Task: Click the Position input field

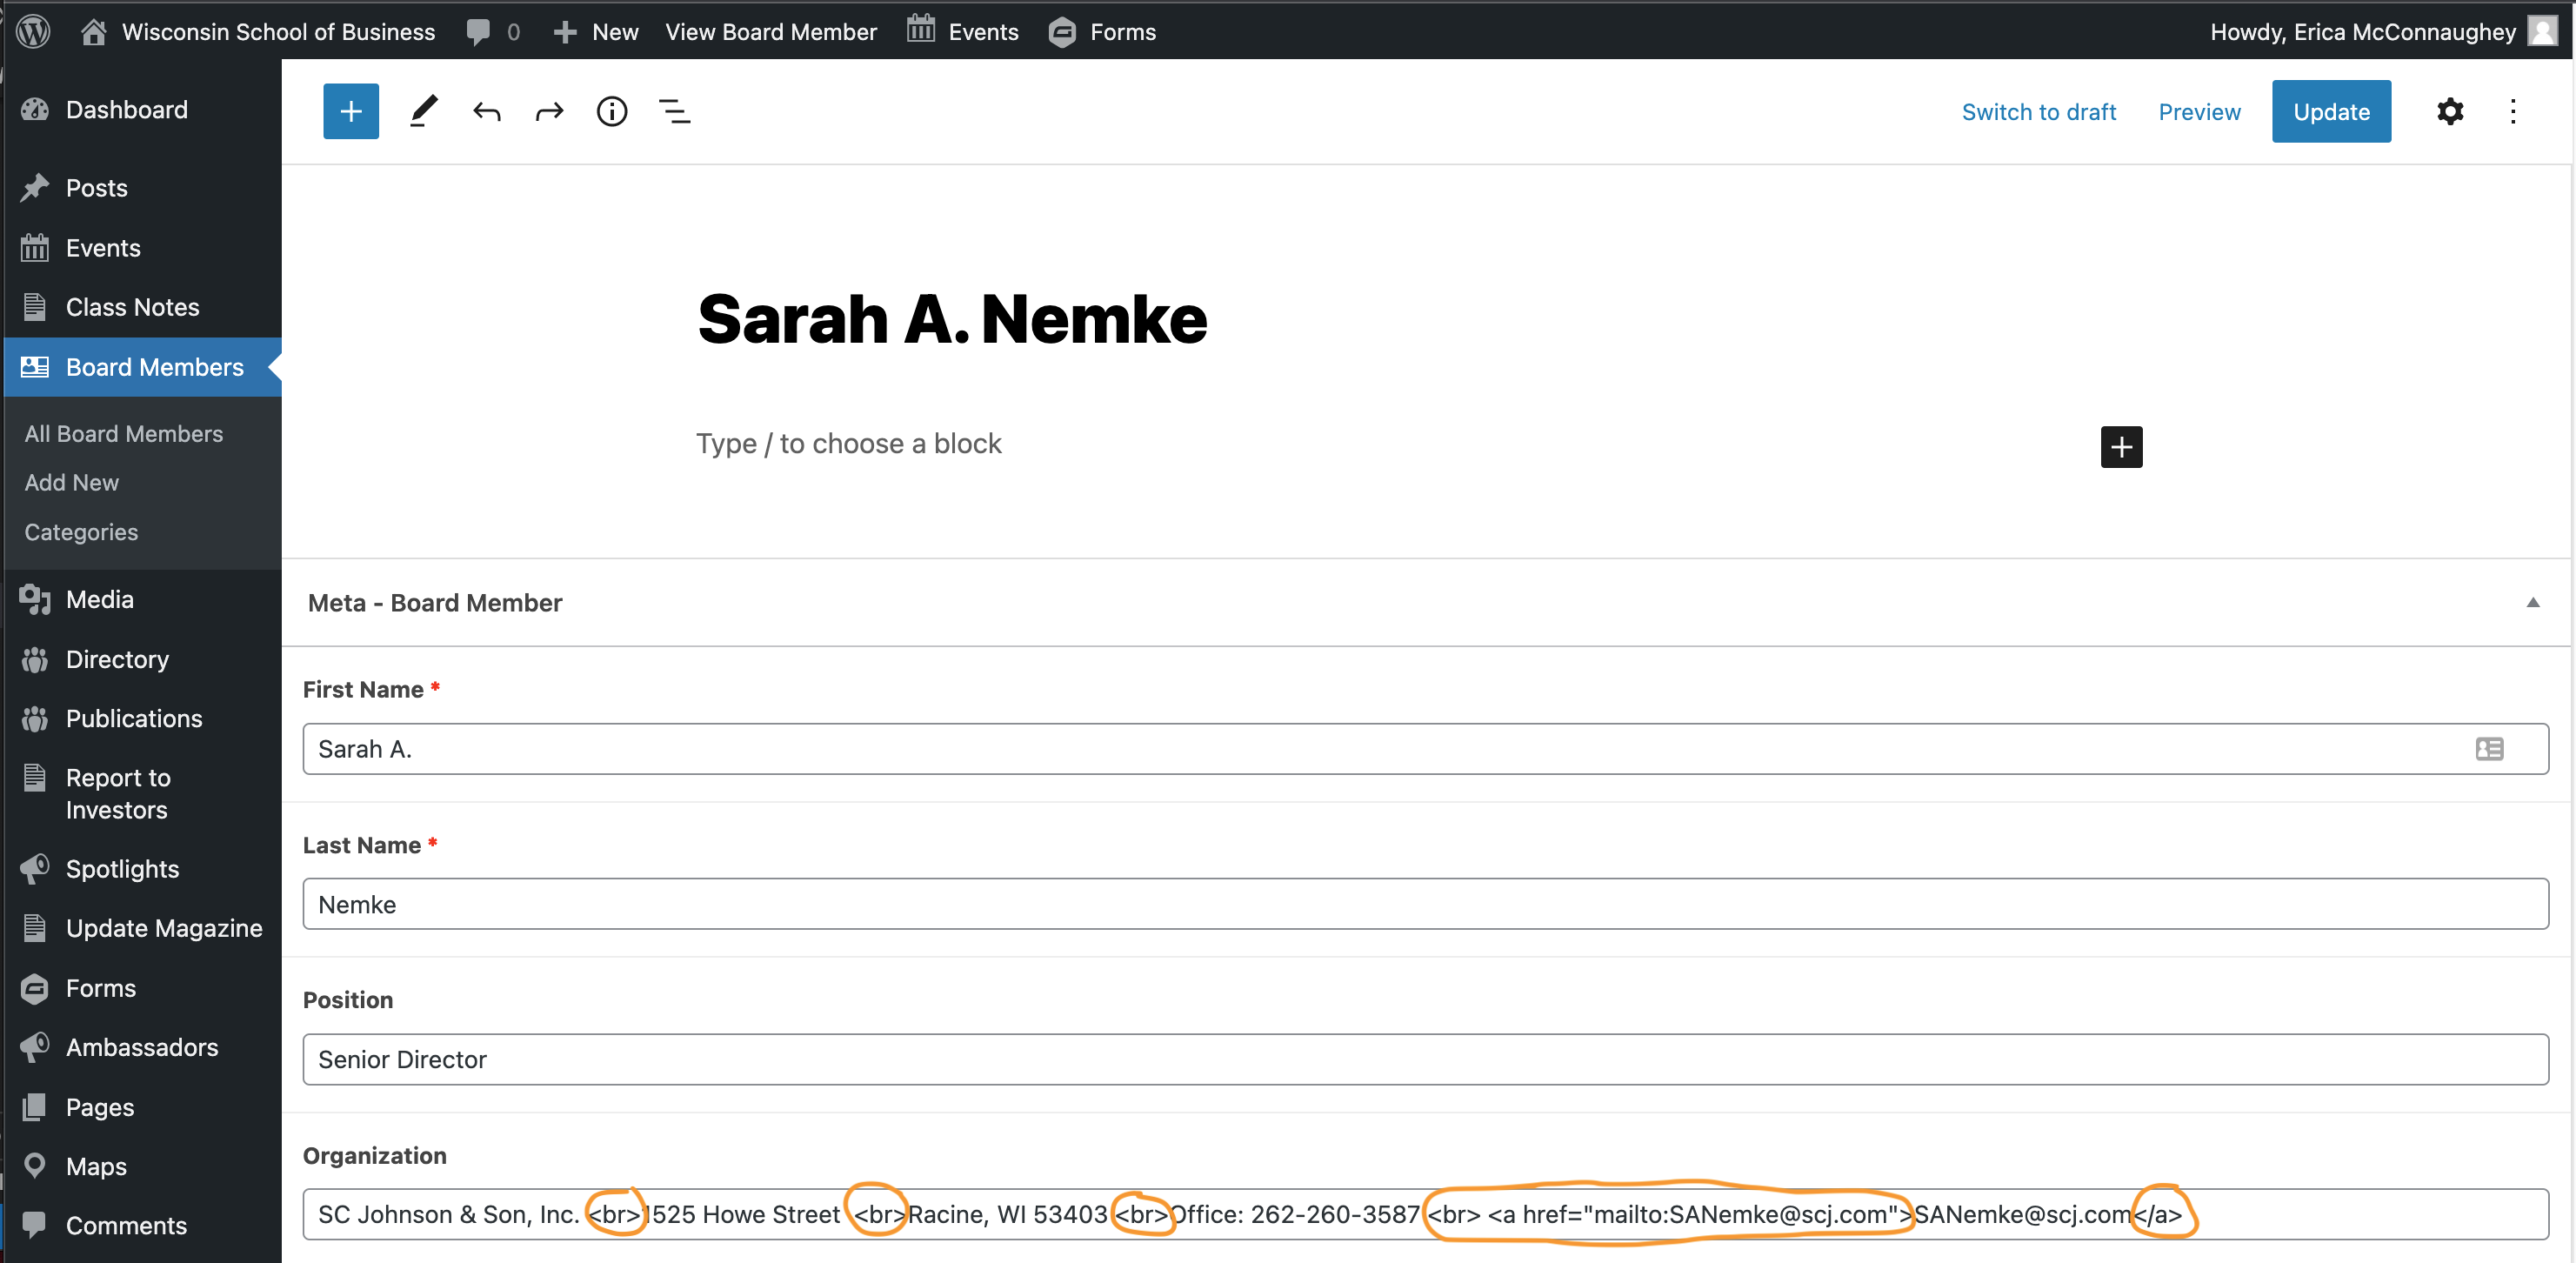Action: pos(1424,1059)
